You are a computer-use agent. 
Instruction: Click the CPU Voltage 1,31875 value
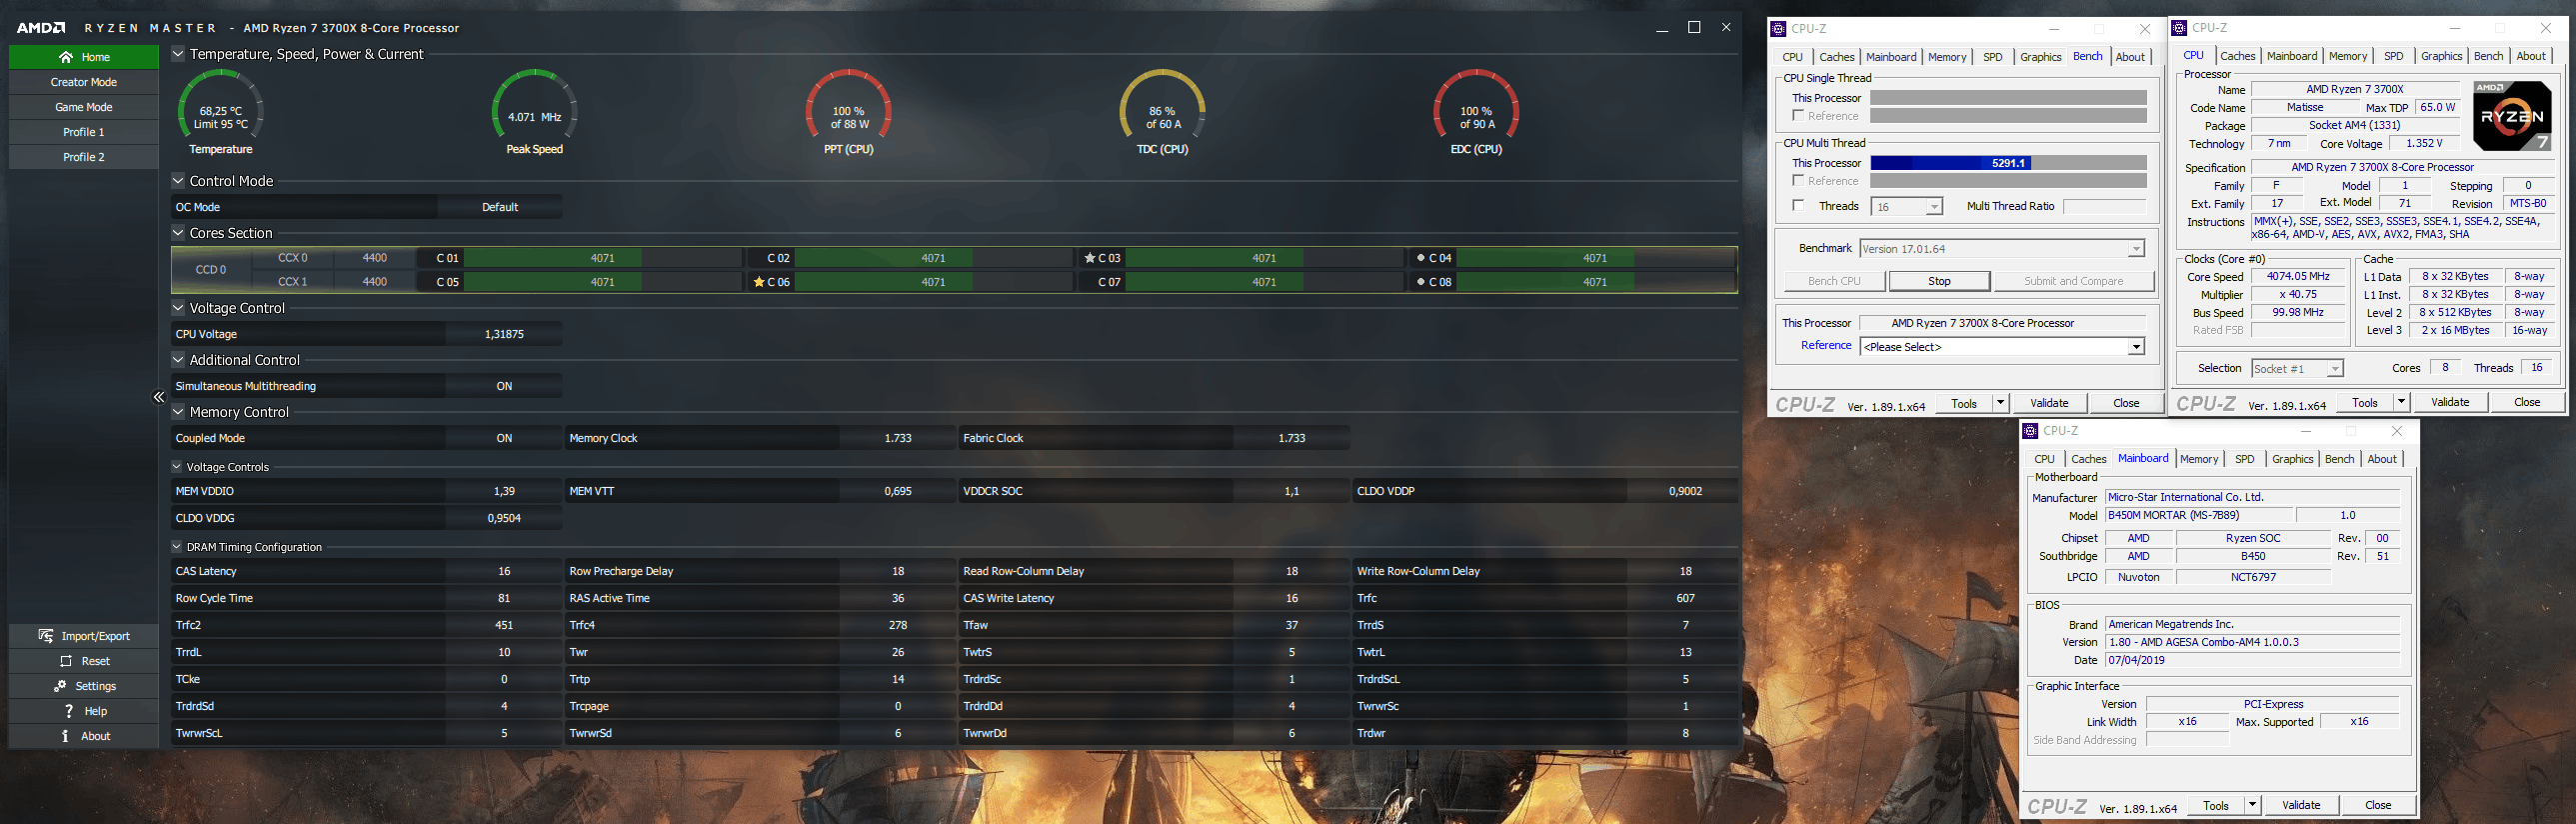click(504, 334)
